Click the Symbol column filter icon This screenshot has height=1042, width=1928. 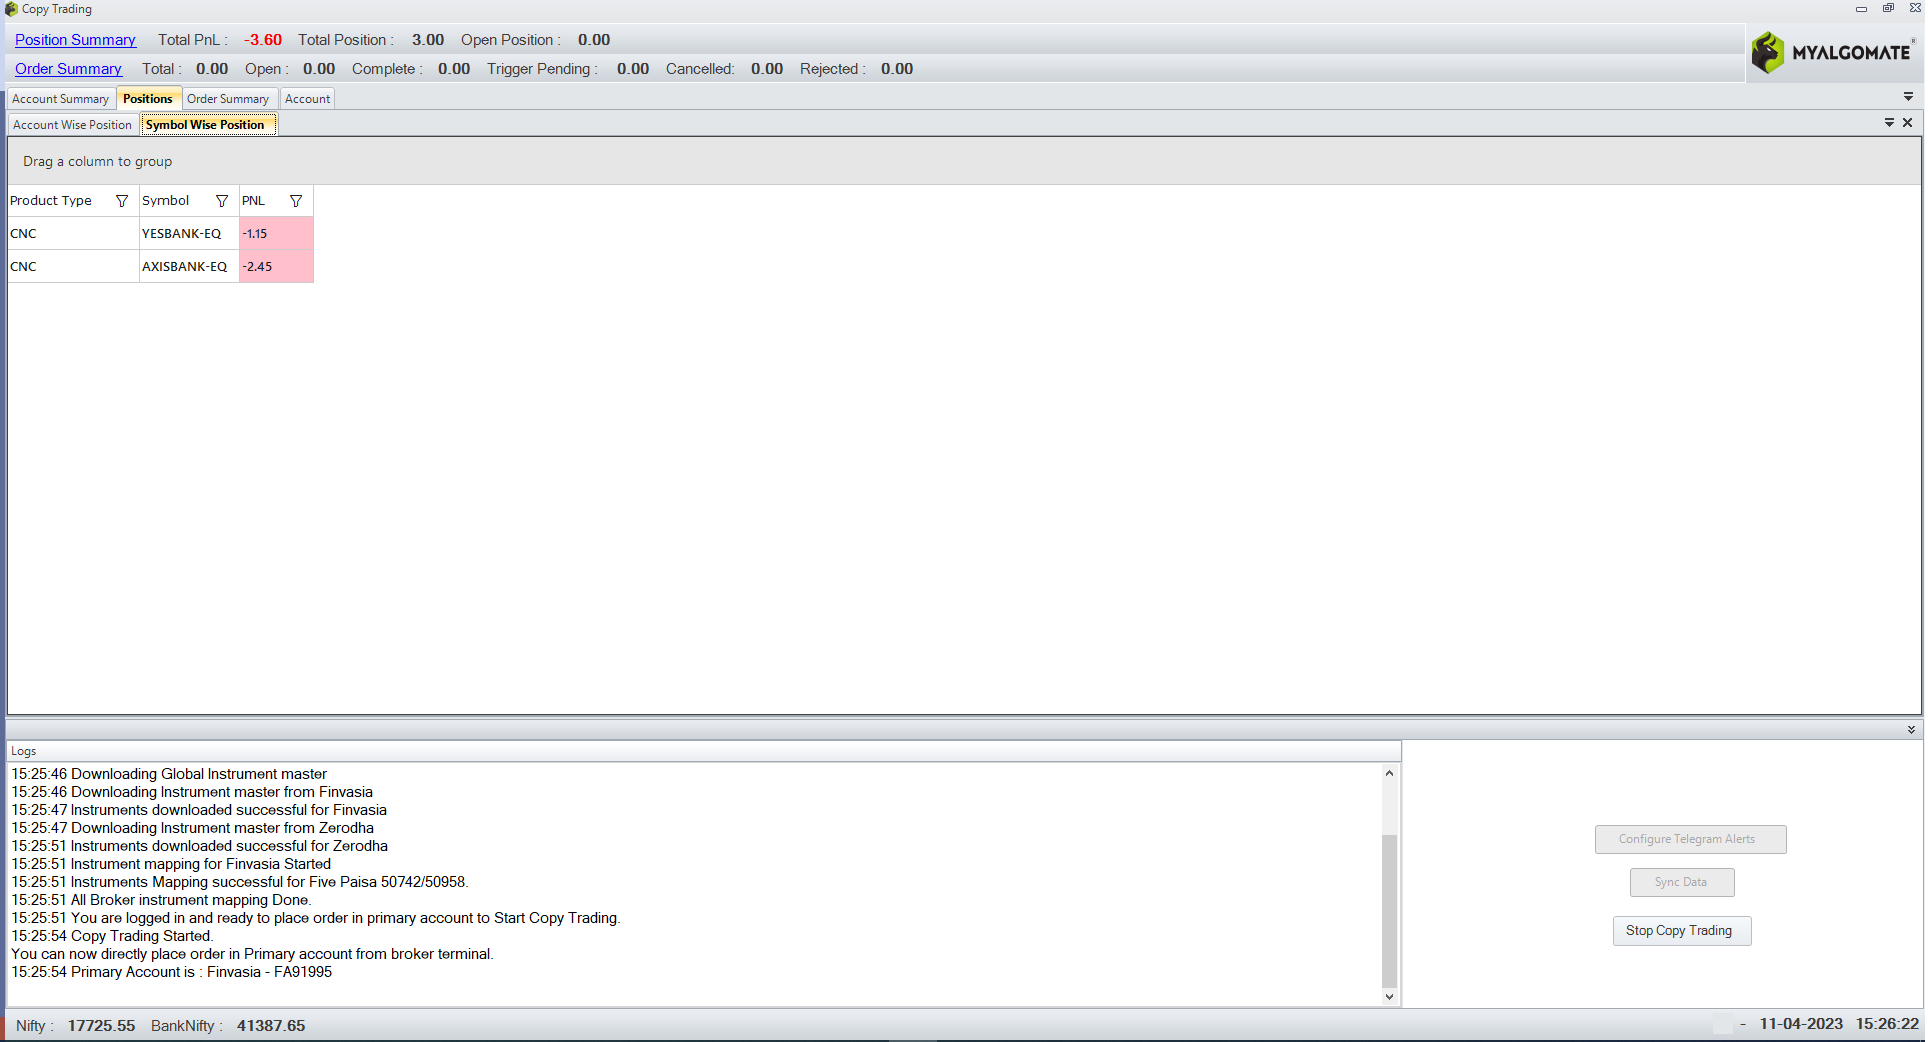point(222,201)
